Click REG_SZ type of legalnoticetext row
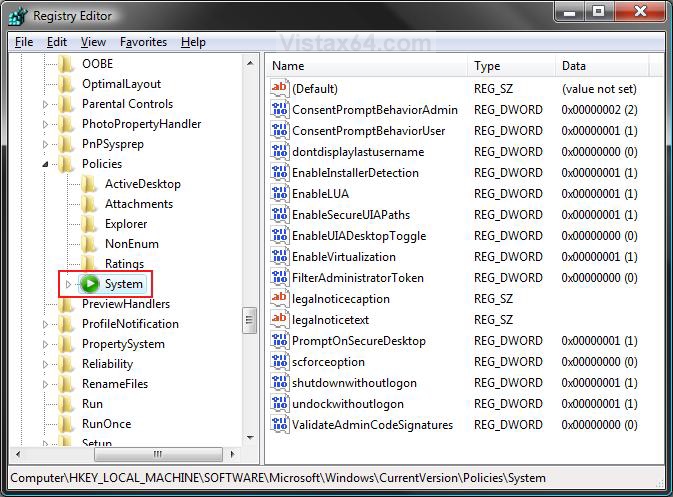Image resolution: width=673 pixels, height=497 pixels. click(493, 320)
